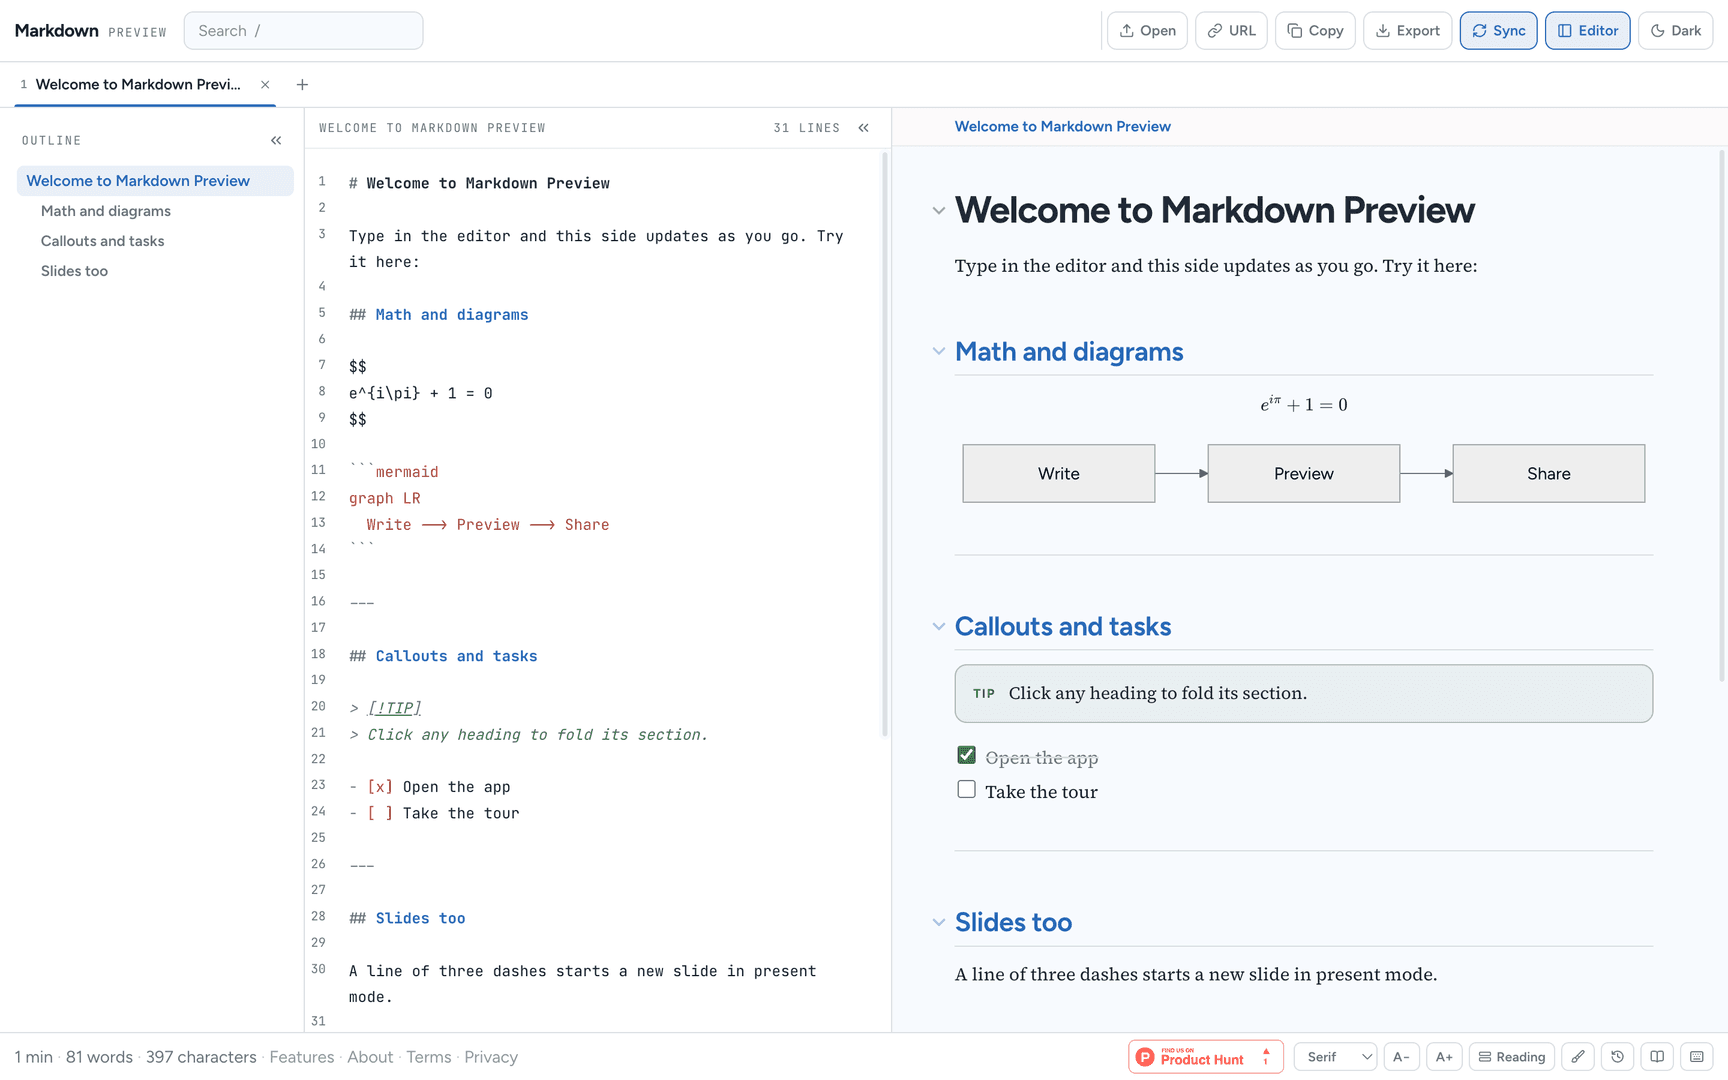Click the open book icon
Image resolution: width=1728 pixels, height=1080 pixels.
click(1657, 1057)
